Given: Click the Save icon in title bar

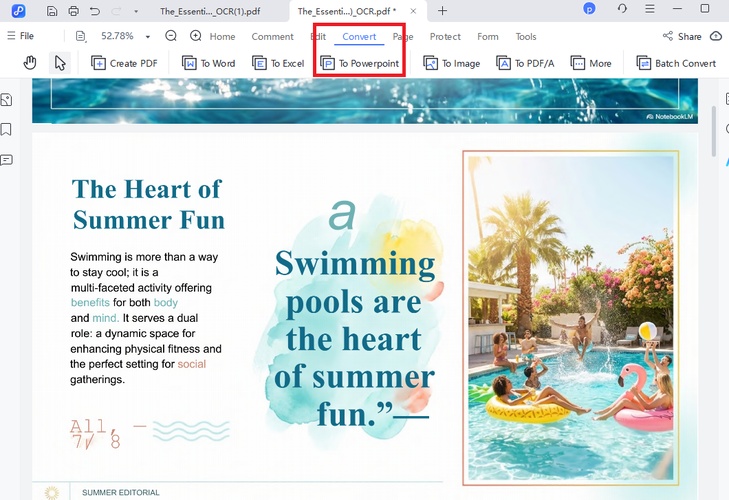Looking at the screenshot, I should pos(52,11).
